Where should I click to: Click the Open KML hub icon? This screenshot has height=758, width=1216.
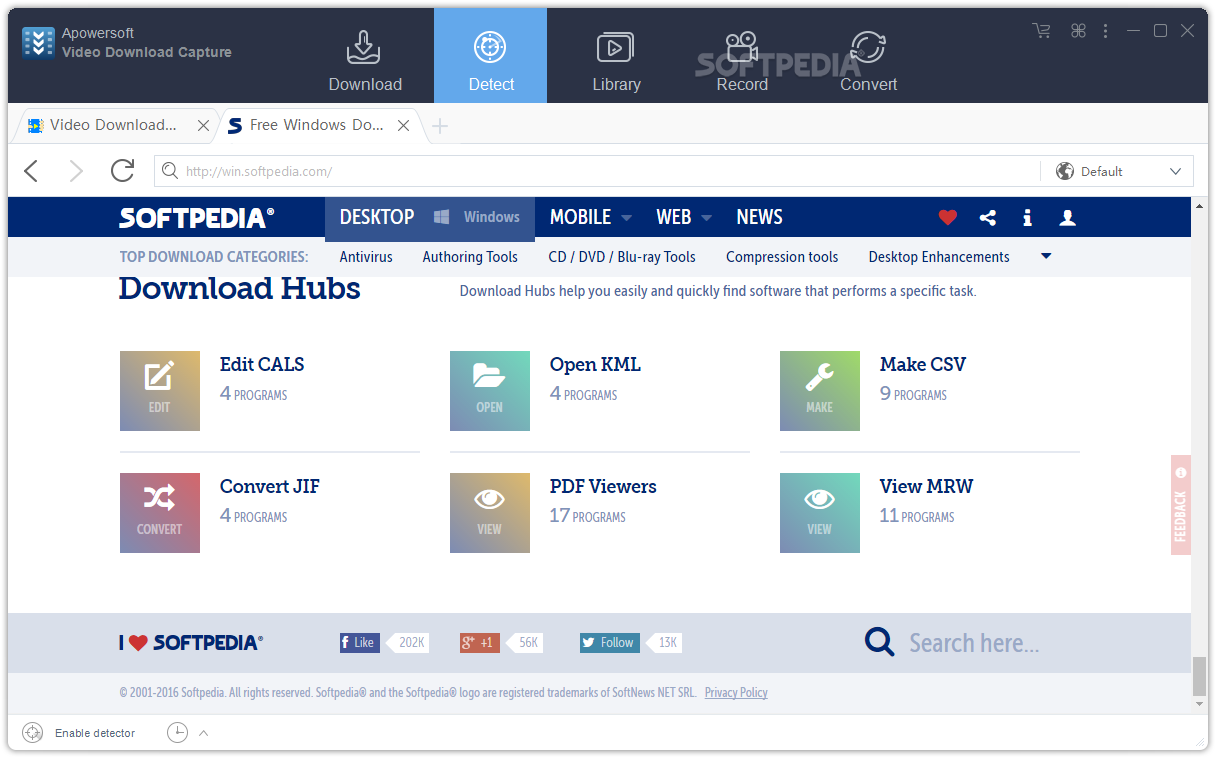tap(490, 391)
